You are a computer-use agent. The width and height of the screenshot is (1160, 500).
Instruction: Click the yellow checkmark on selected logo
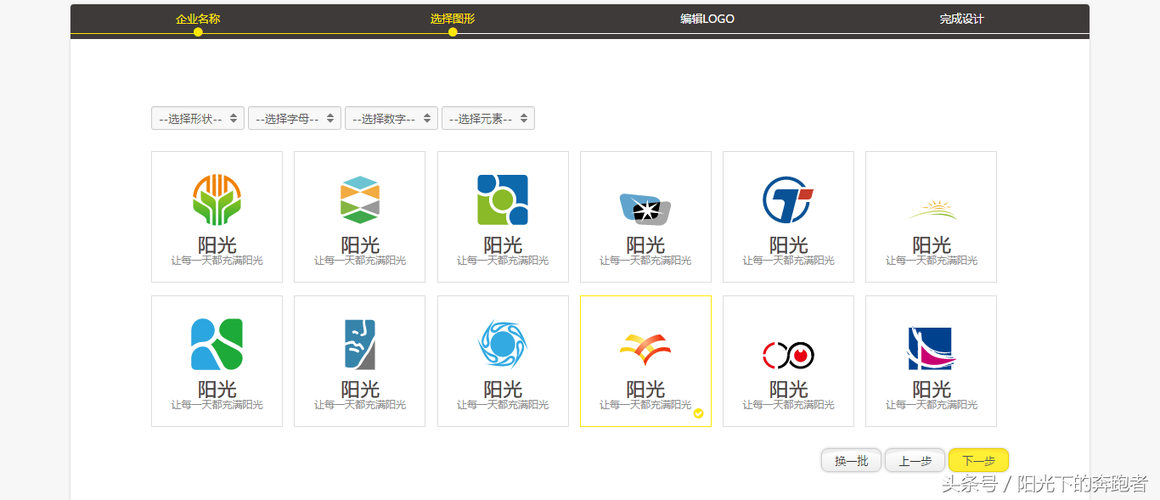click(698, 413)
